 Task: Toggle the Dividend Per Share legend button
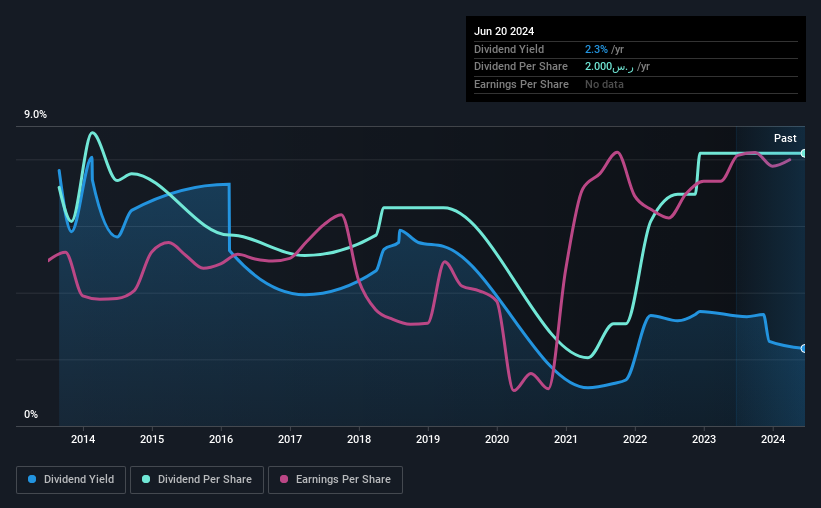[197, 480]
